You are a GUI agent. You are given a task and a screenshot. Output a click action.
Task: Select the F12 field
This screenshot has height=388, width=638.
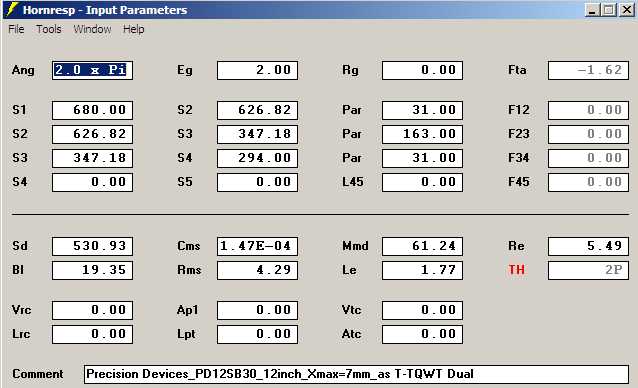tap(588, 110)
